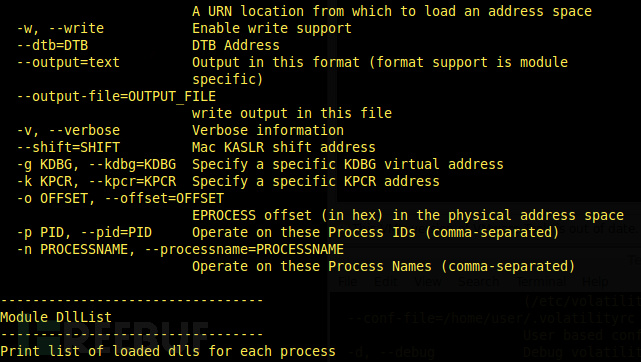Open File menu in background terminal window
Screen dimensions: 641x362
[x=348, y=282]
